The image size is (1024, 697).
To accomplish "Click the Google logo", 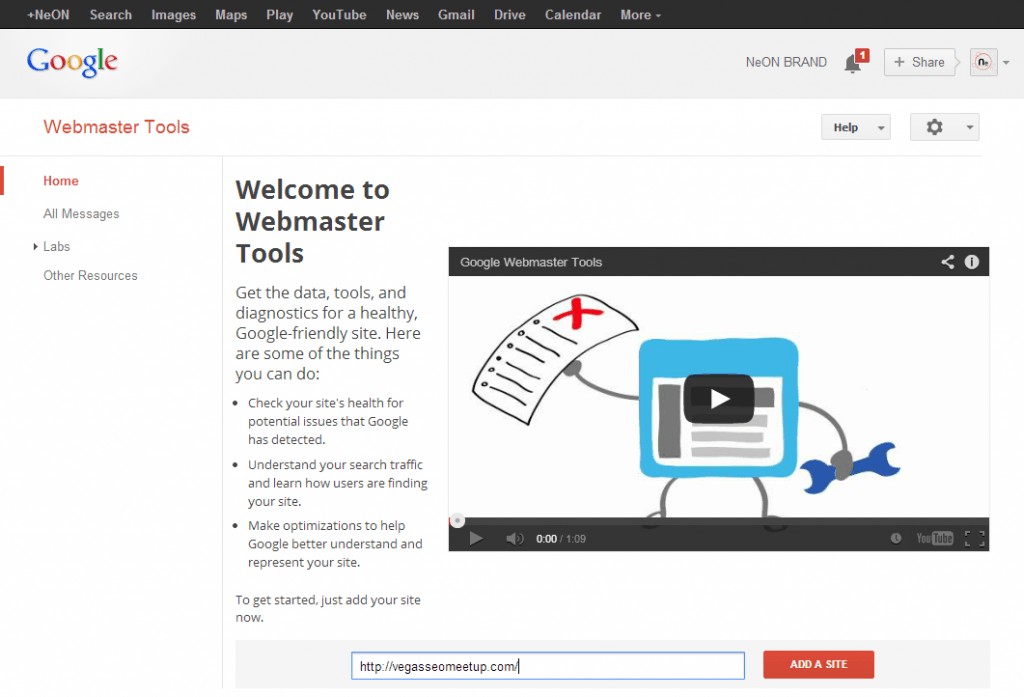I will (x=72, y=62).
